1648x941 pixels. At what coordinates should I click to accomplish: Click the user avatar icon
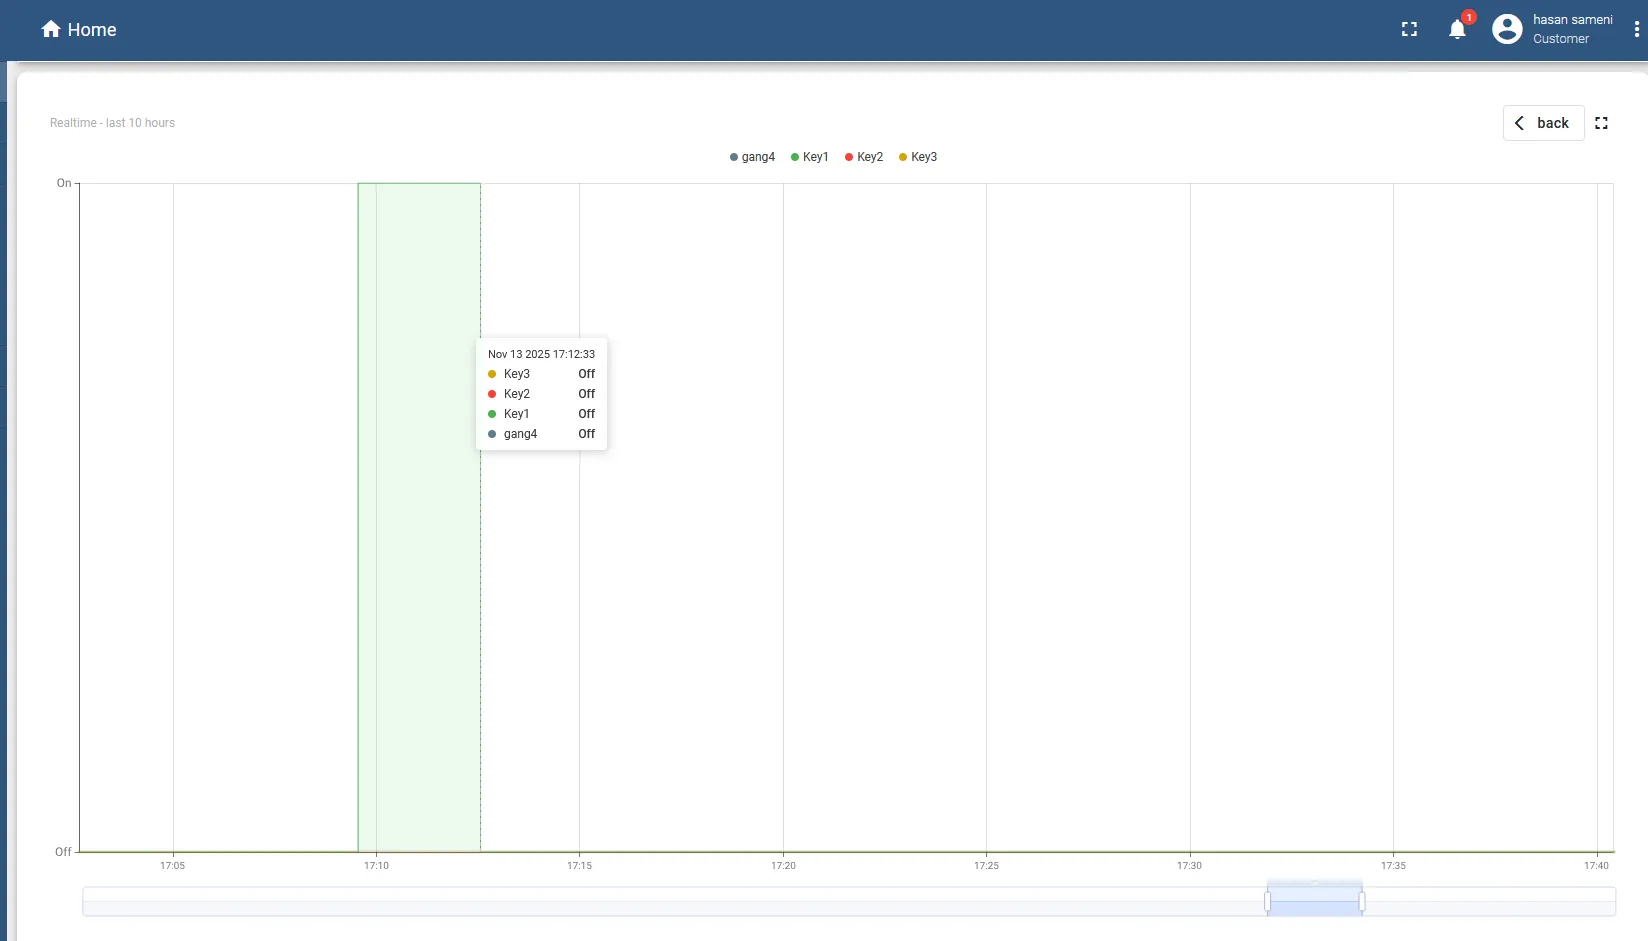coord(1507,30)
